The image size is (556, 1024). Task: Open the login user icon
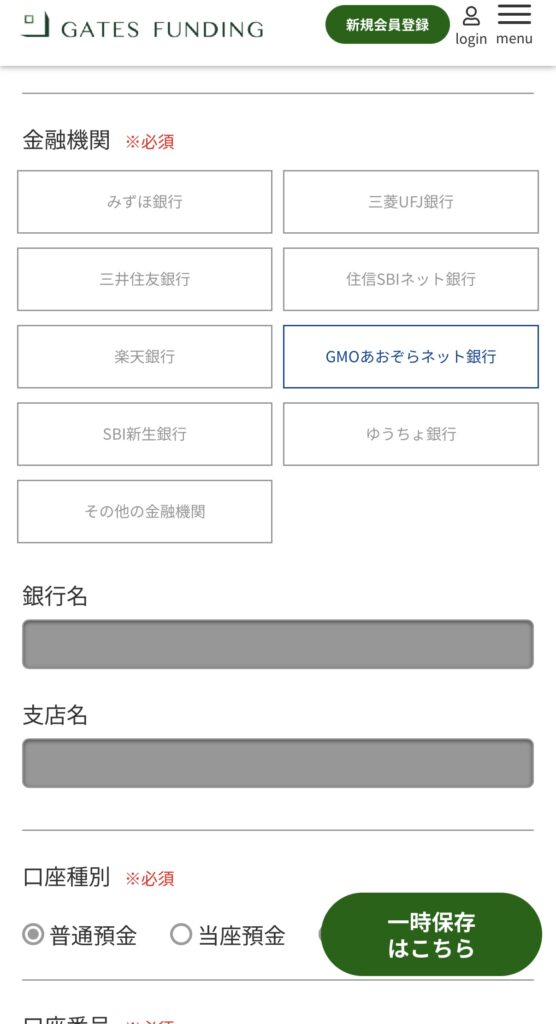pyautogui.click(x=471, y=16)
